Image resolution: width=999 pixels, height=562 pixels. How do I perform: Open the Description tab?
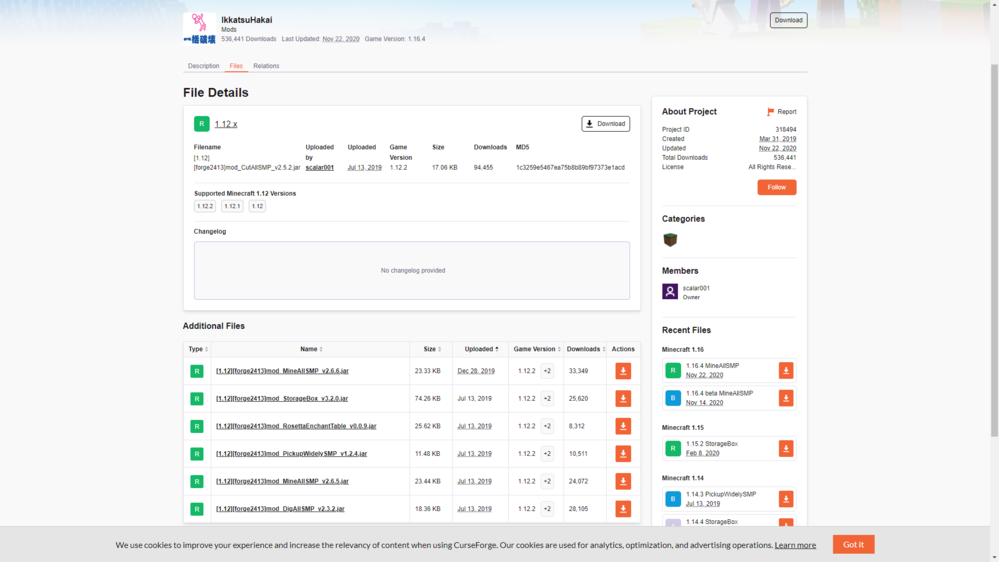(x=203, y=66)
